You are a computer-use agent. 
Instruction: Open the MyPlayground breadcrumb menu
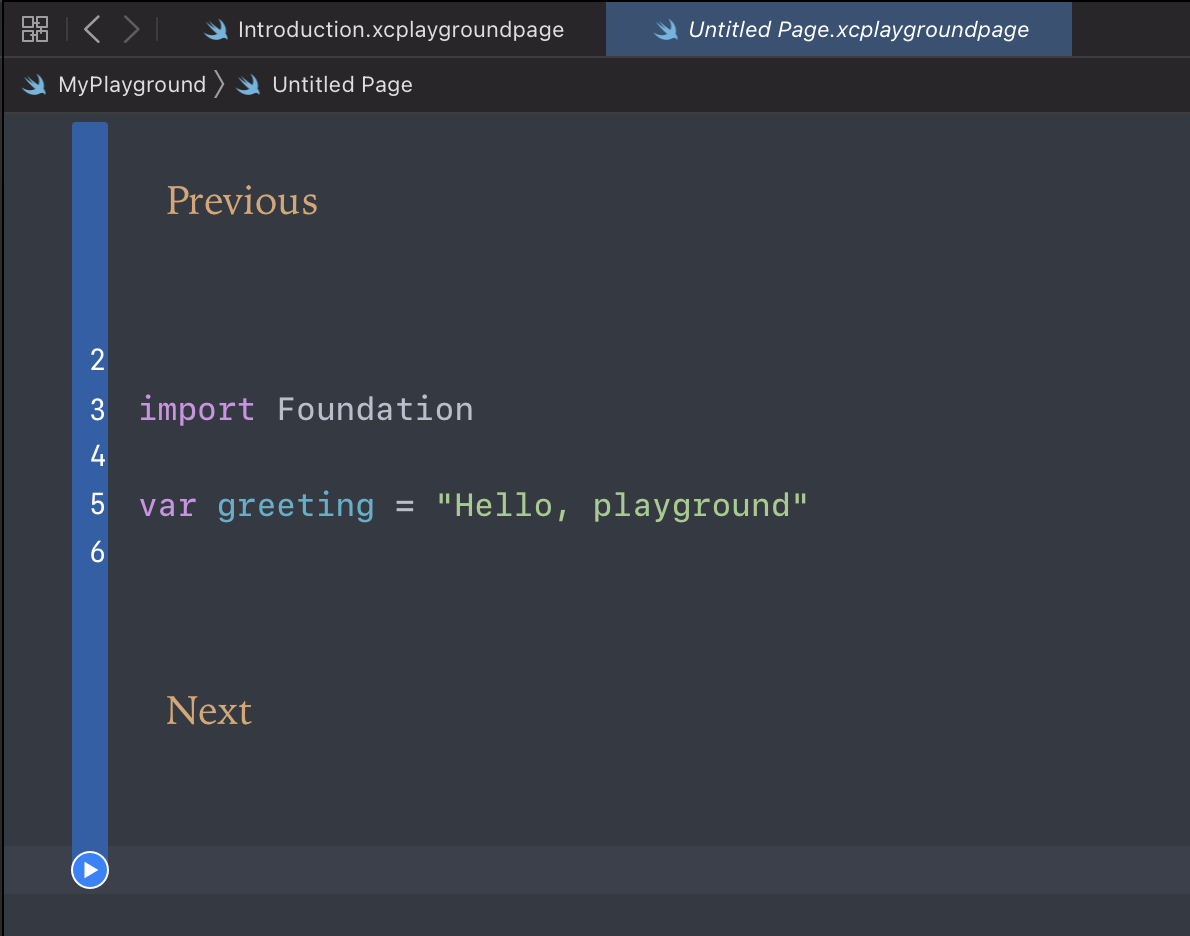click(x=132, y=85)
